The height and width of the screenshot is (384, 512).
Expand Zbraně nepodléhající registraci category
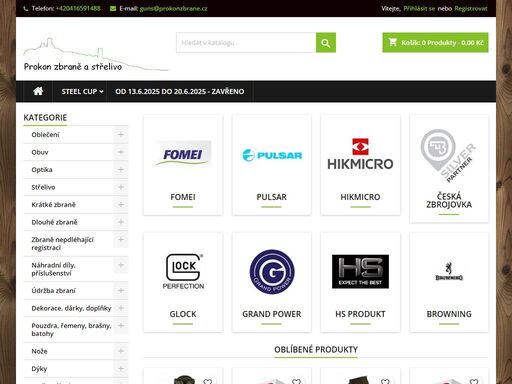tap(121, 240)
